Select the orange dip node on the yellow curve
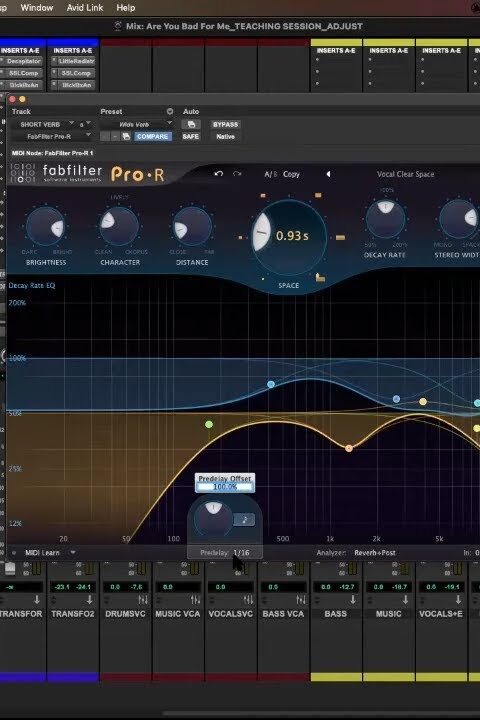Image resolution: width=480 pixels, height=720 pixels. point(349,448)
